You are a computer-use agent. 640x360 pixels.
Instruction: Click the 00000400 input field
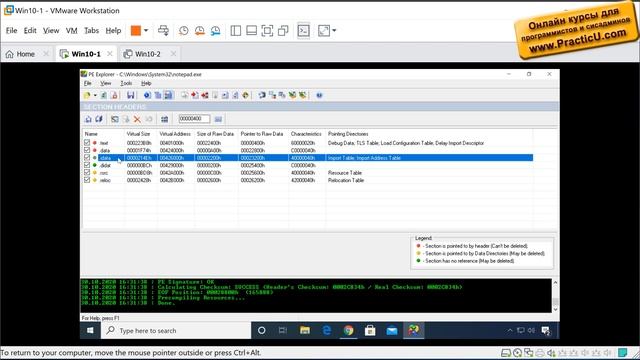(x=194, y=119)
